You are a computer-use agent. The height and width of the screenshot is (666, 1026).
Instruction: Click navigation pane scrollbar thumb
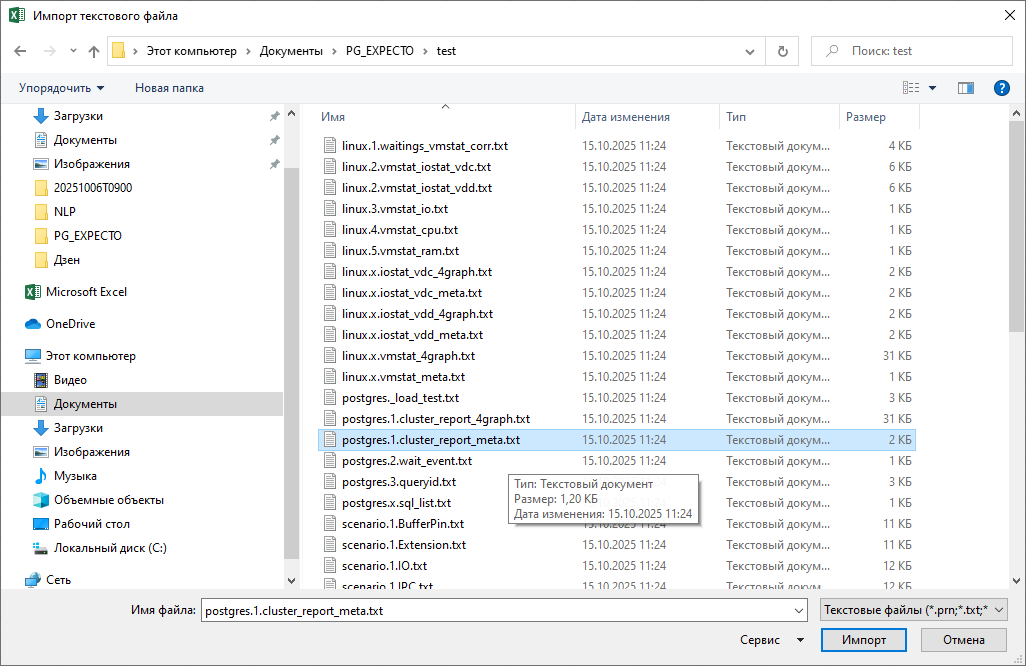[x=291, y=363]
